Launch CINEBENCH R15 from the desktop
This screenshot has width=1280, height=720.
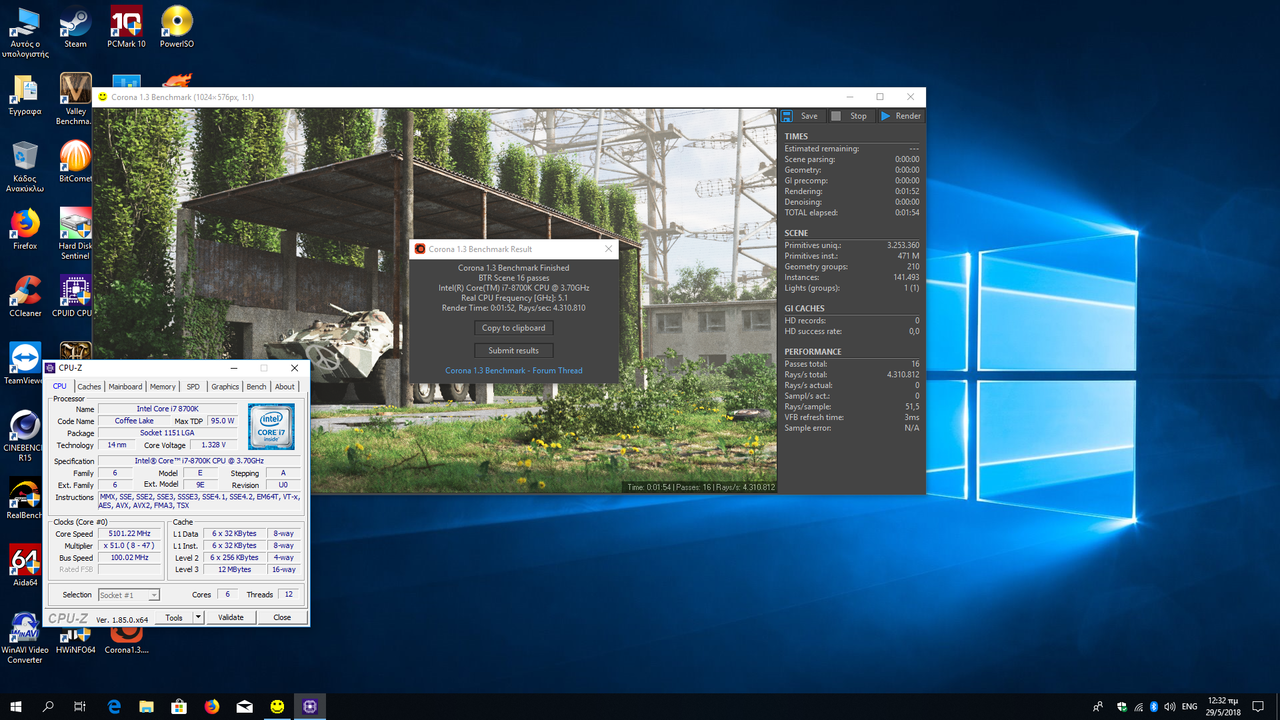pos(25,437)
